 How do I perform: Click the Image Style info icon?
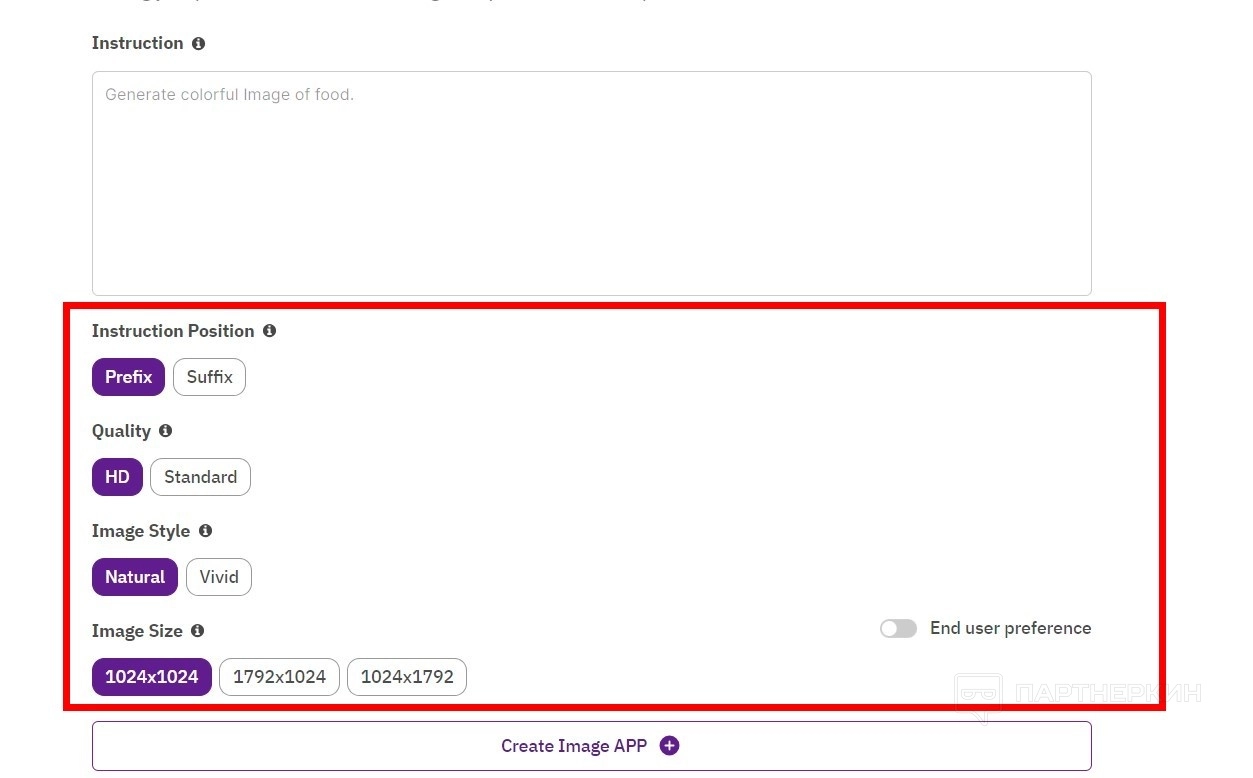205,531
